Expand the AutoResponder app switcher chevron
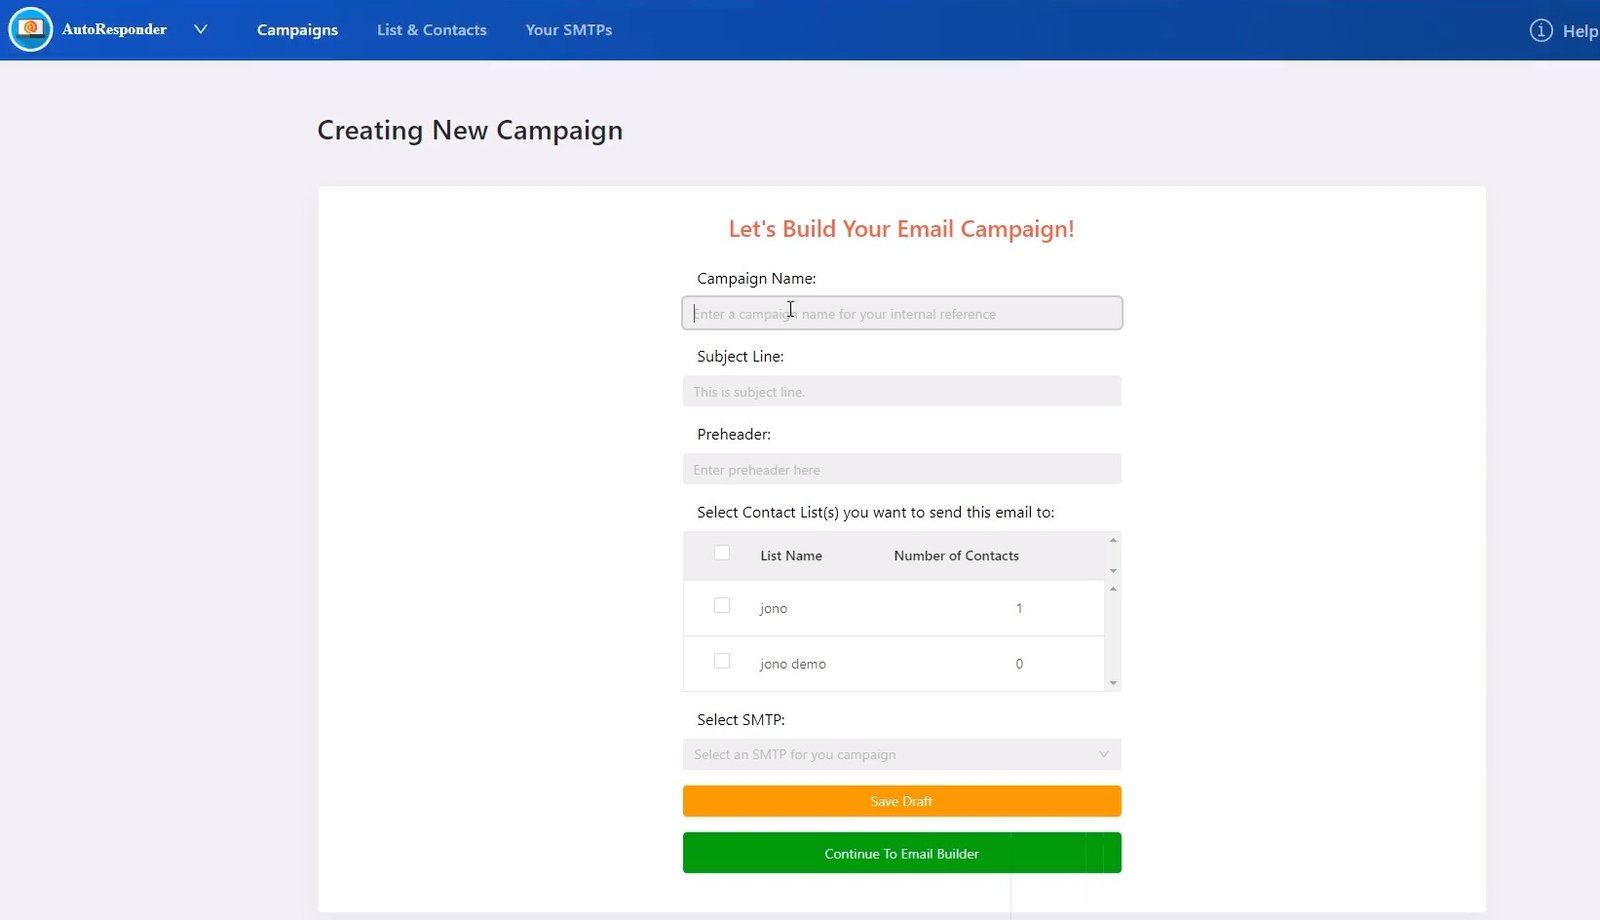The height and width of the screenshot is (920, 1600). 200,30
